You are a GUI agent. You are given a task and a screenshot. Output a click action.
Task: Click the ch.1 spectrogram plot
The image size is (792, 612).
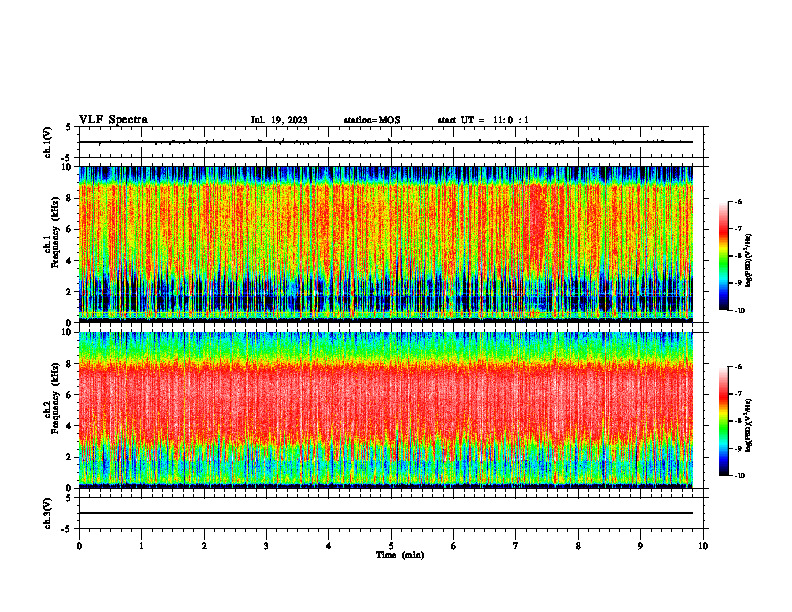[386, 244]
